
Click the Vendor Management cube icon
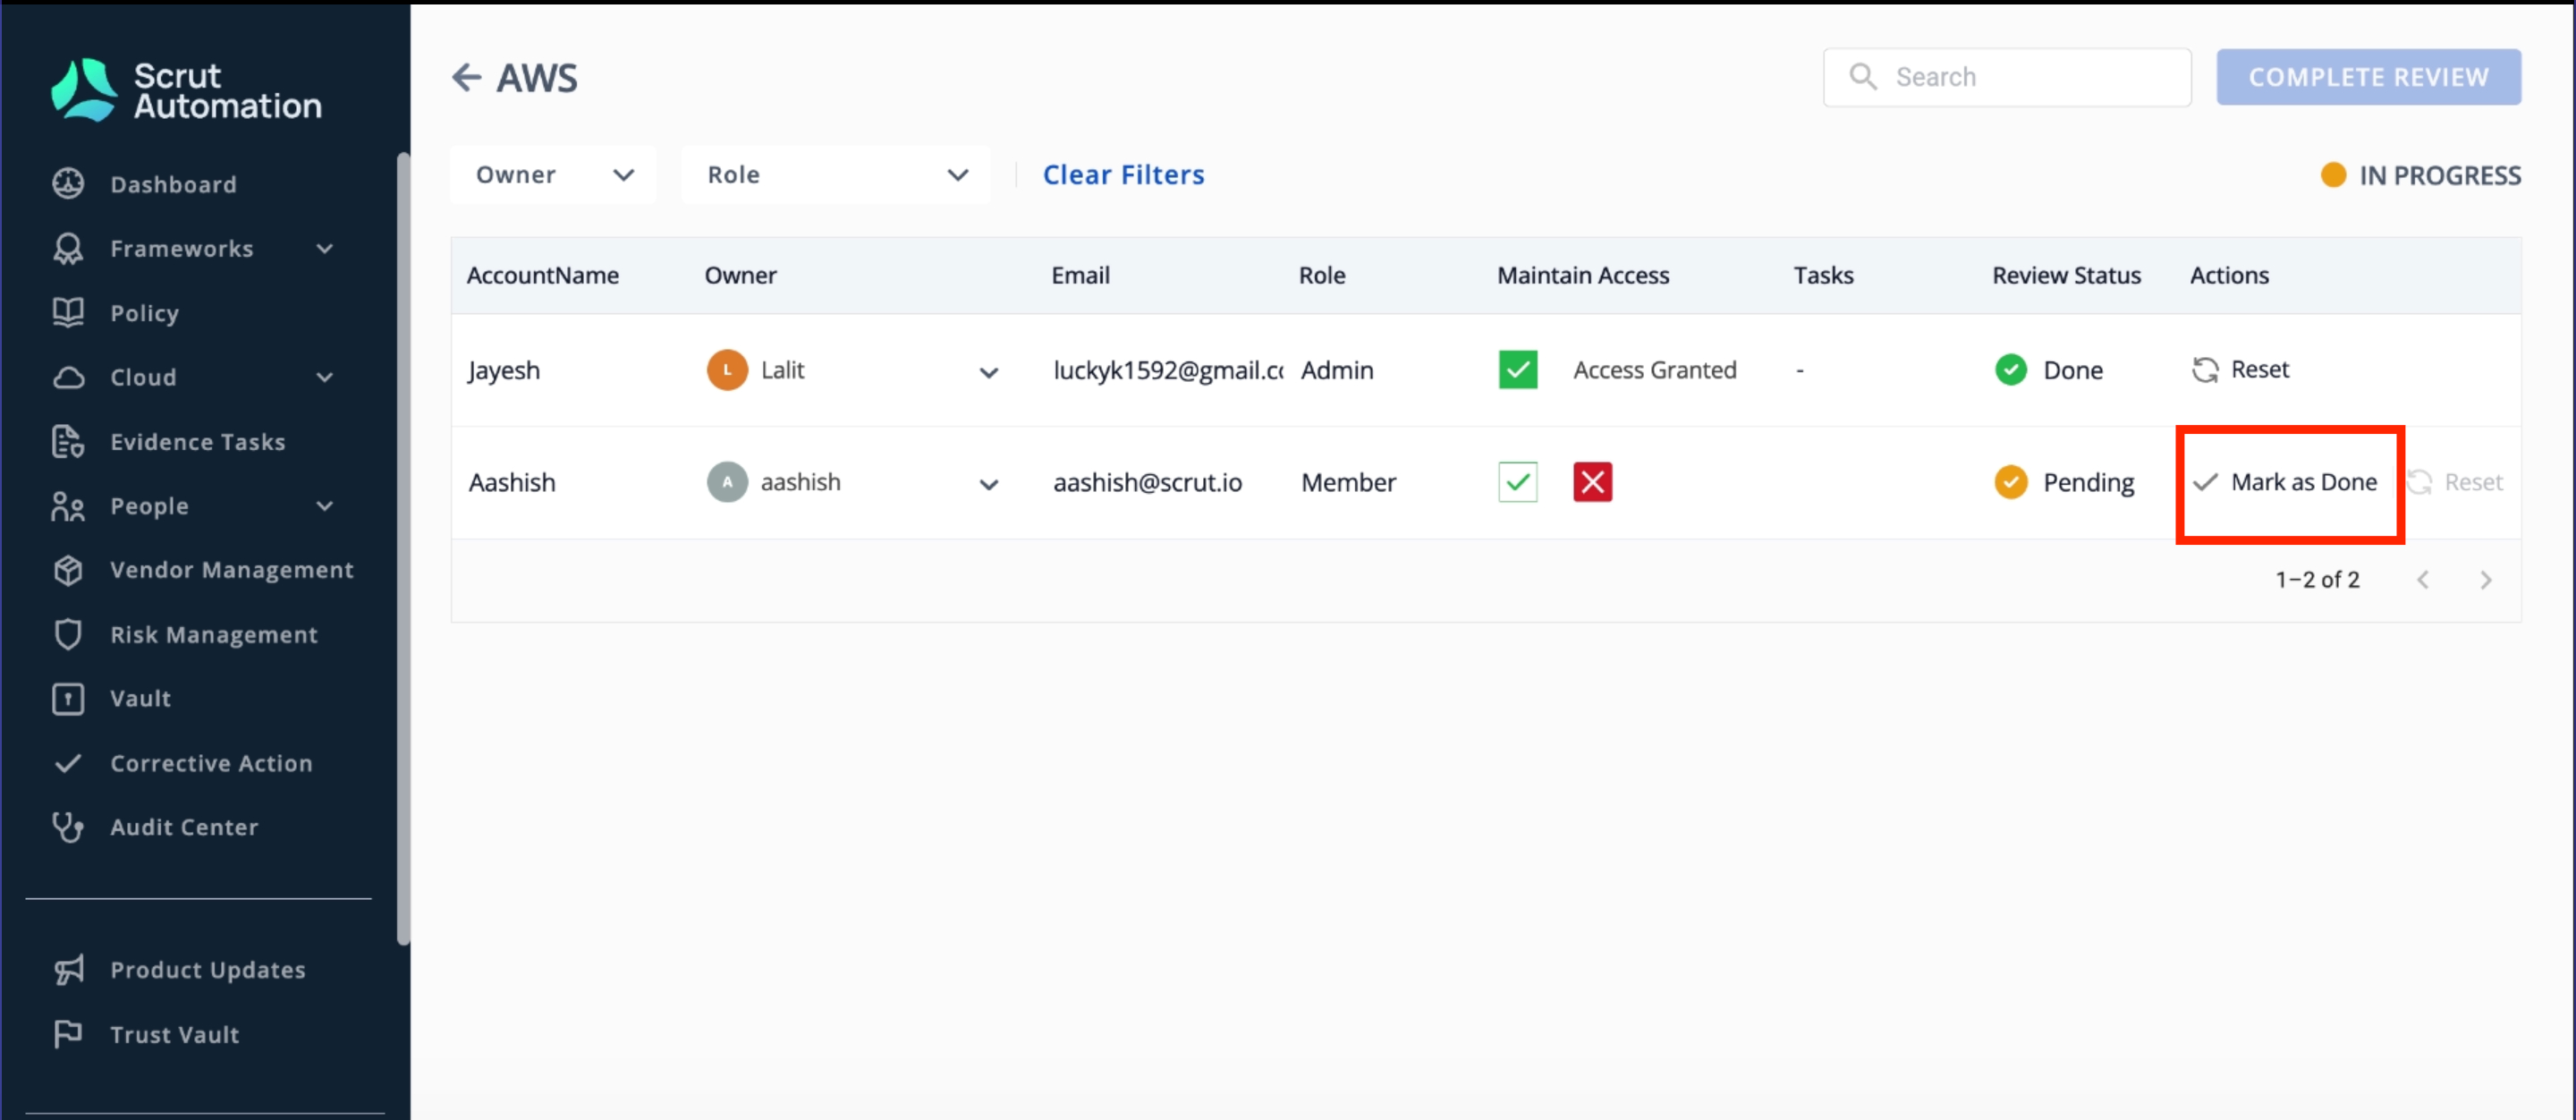click(68, 570)
